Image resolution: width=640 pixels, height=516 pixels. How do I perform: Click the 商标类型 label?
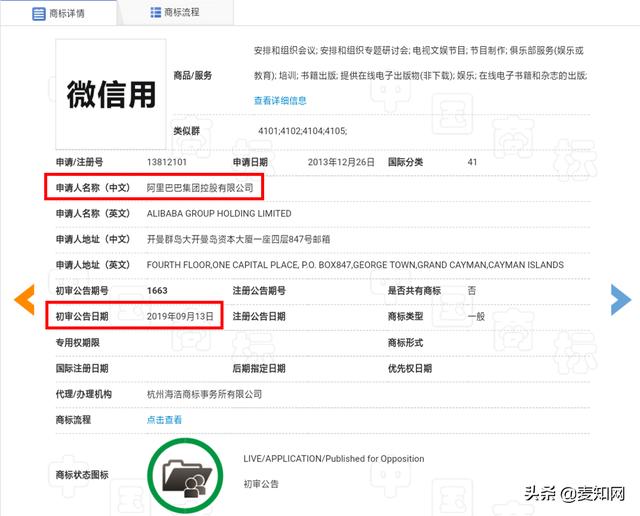tap(405, 316)
